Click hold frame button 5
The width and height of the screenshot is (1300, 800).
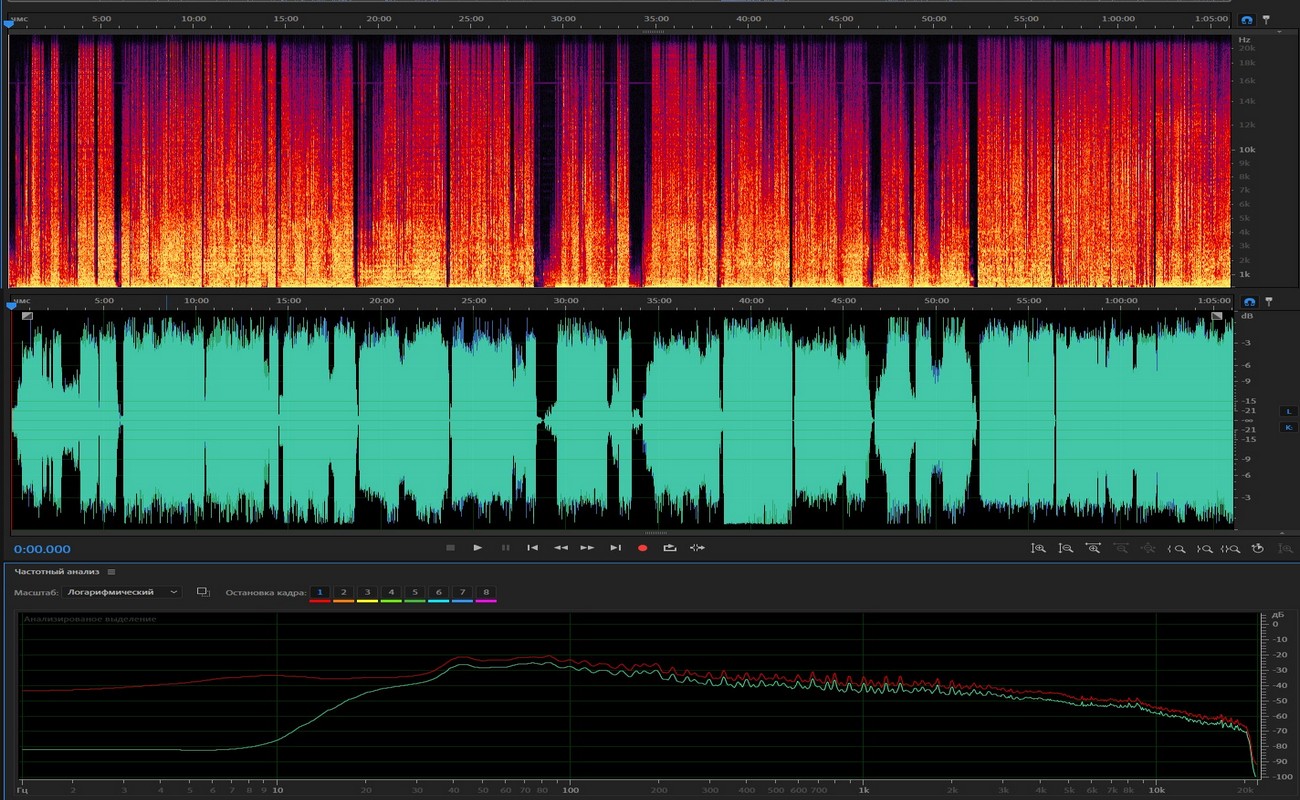[x=415, y=592]
